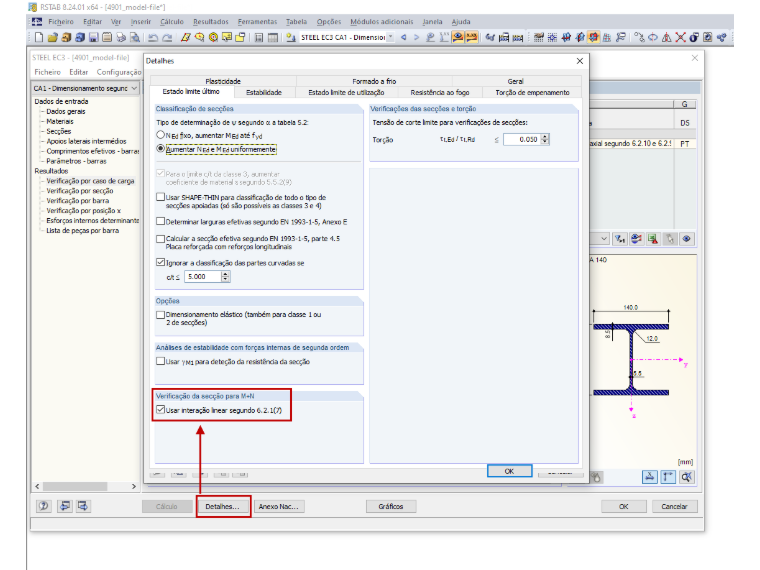
Task: Open the 'Torção de empenamento' tab
Action: point(532,92)
